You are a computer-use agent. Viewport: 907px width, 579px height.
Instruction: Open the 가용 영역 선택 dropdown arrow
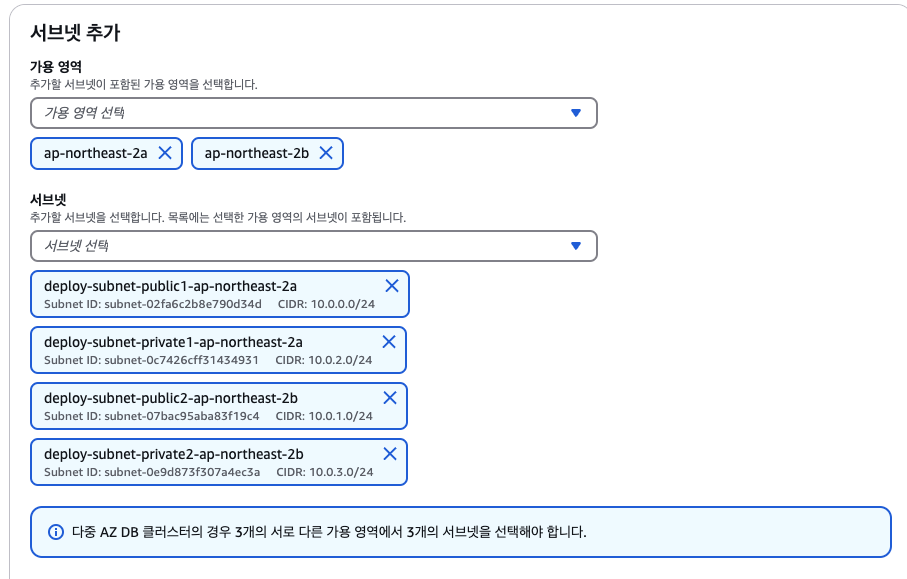(x=576, y=113)
